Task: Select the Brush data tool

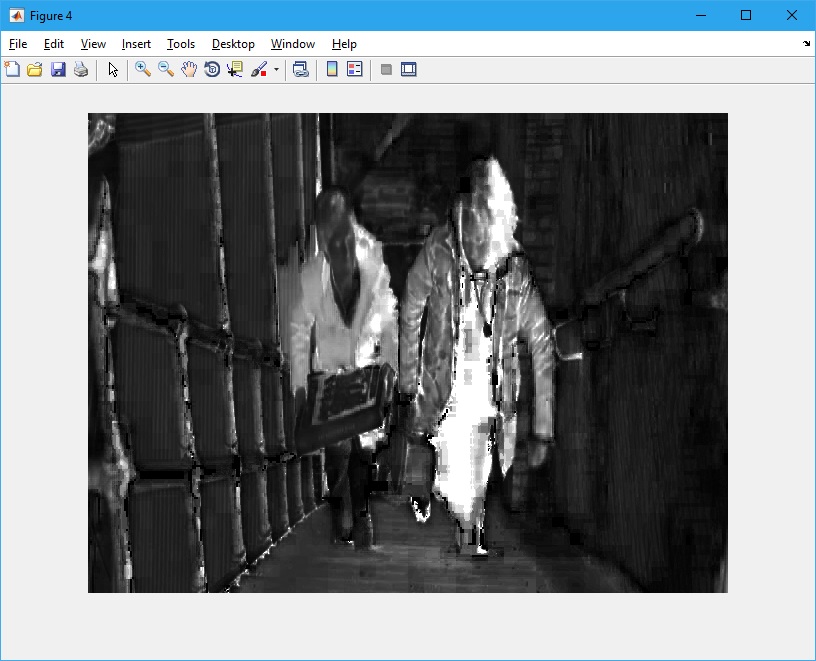Action: (x=259, y=70)
